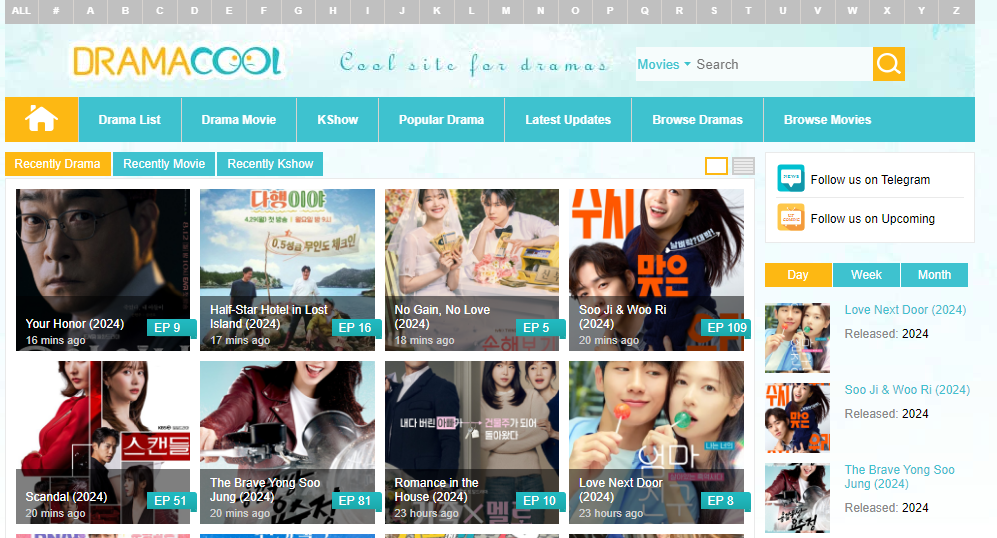Screen dimensions: 997x538
Task: Select the Recently Movie tab
Action: click(164, 164)
